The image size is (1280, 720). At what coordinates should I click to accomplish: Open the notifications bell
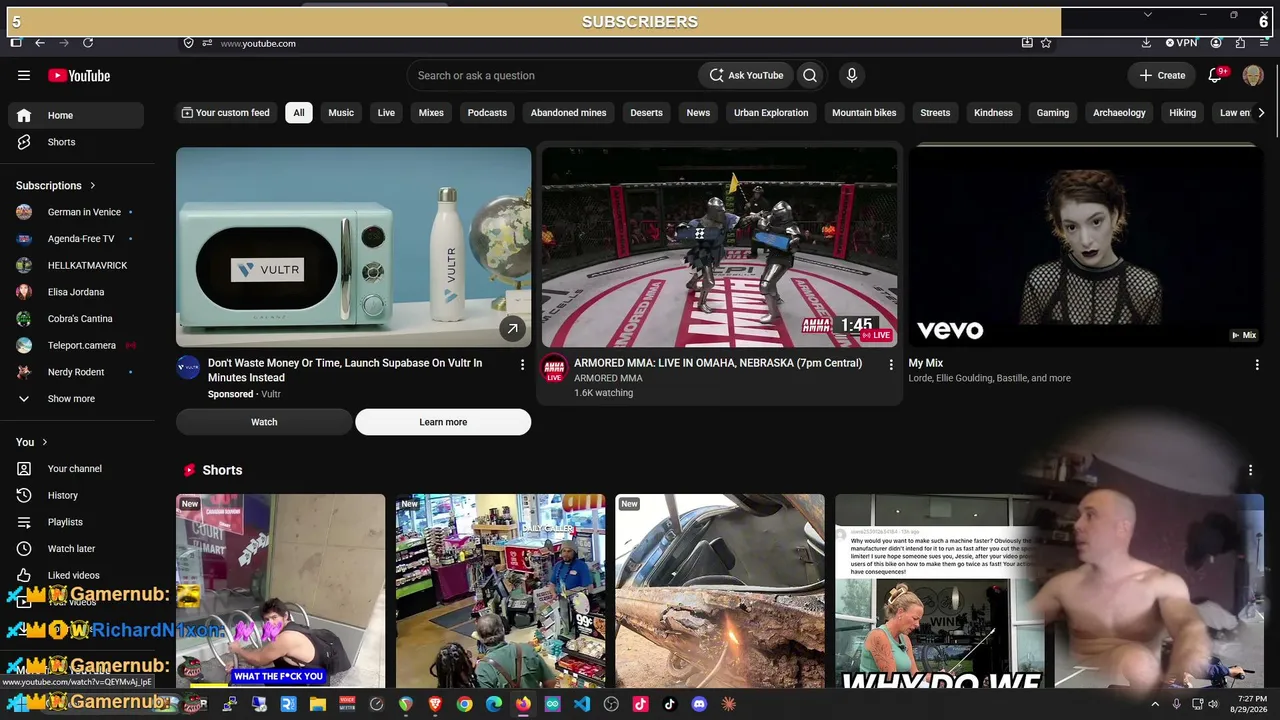[1215, 75]
